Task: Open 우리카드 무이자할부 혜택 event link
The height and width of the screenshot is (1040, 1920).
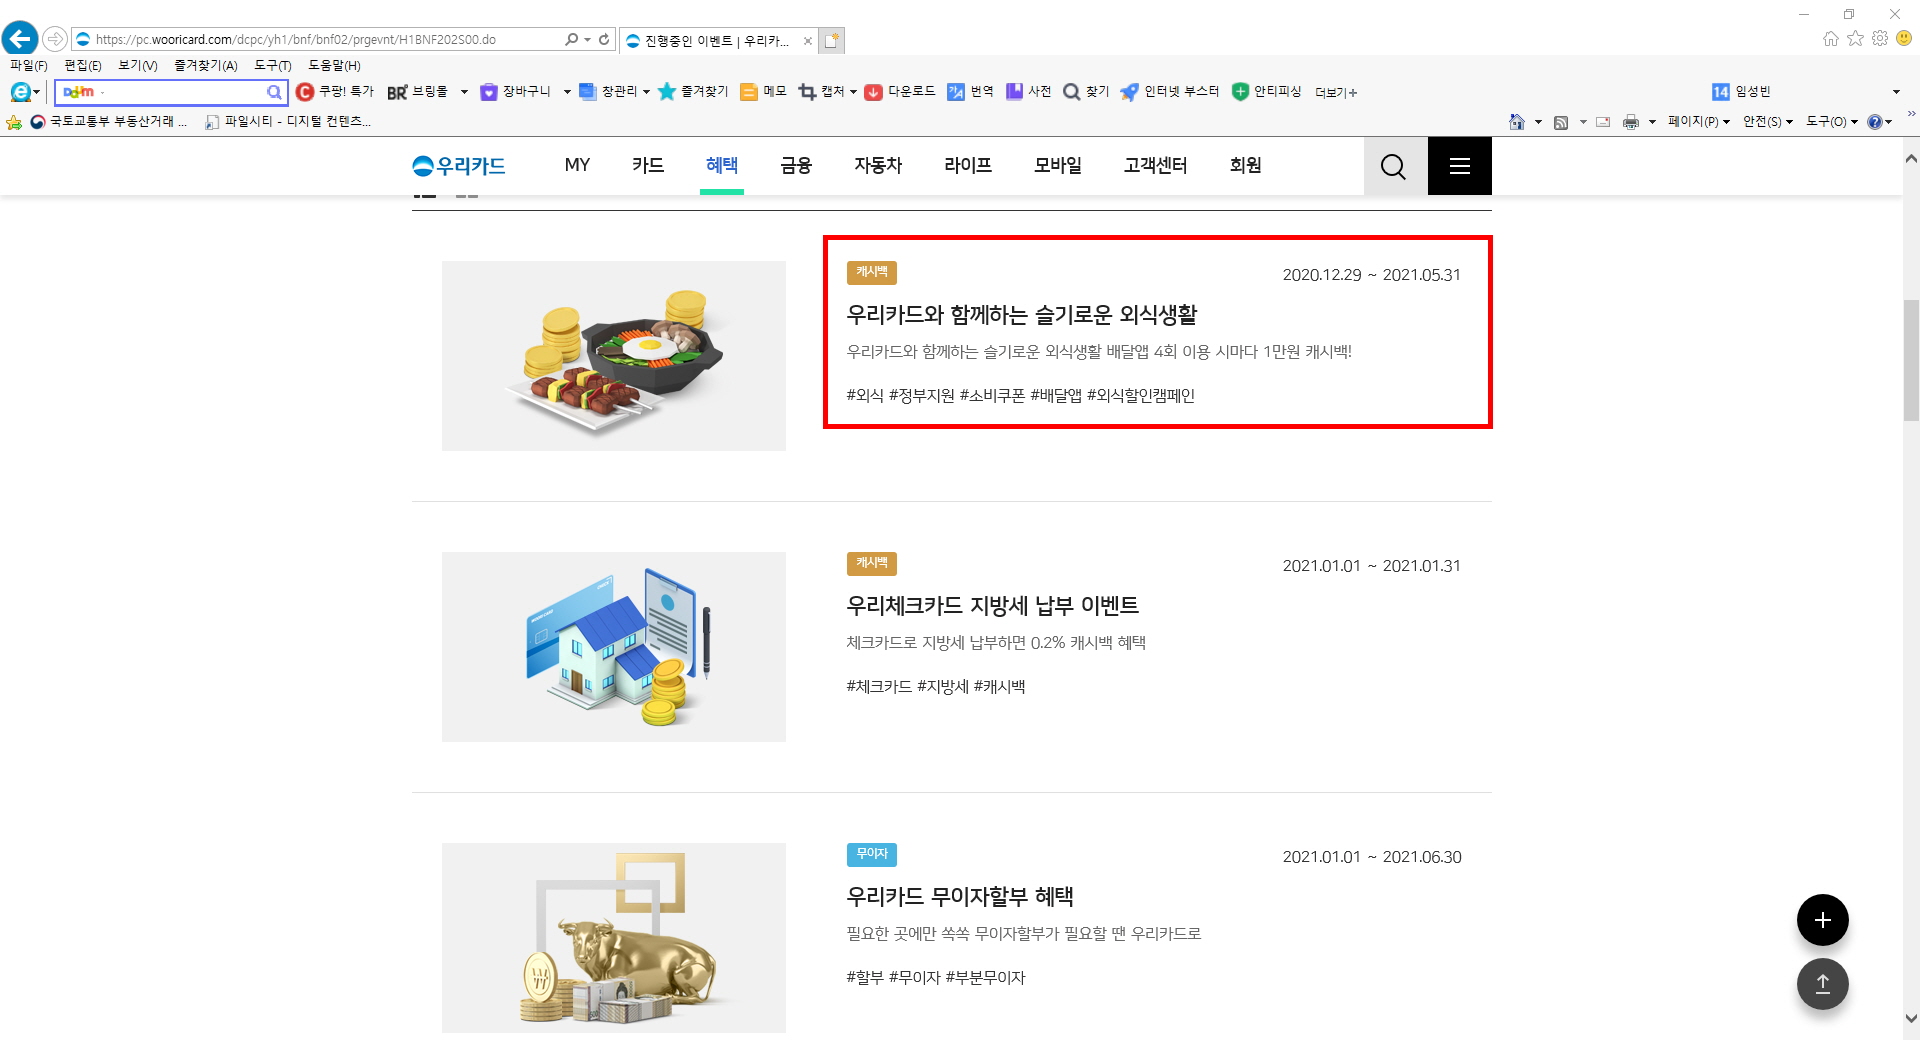Action: point(960,897)
